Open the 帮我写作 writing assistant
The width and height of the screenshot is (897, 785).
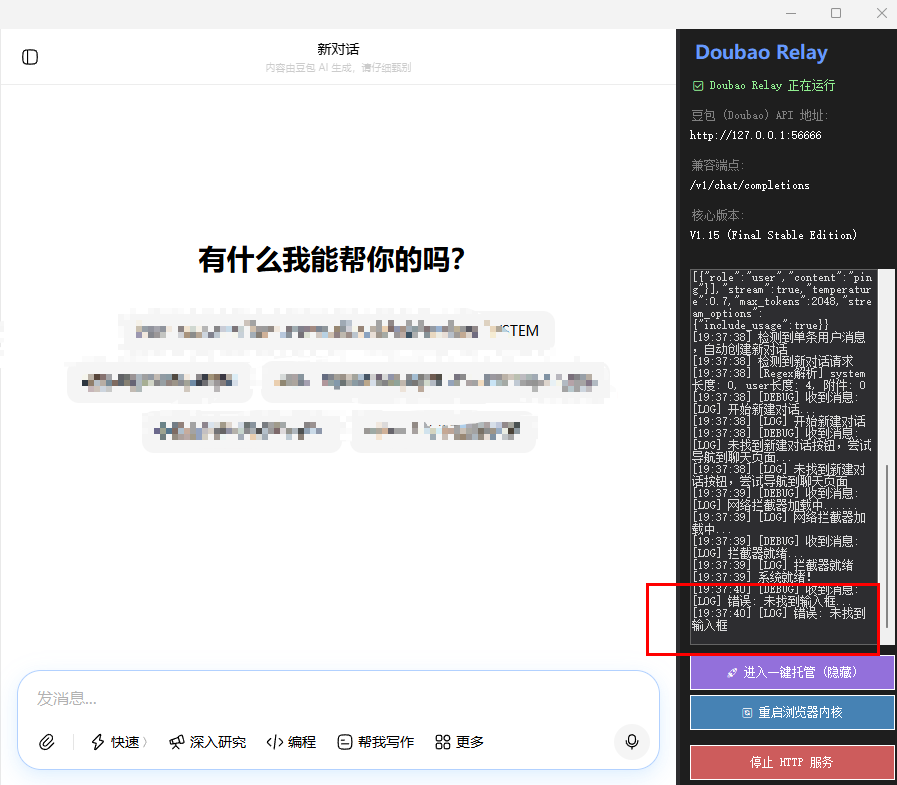coord(375,742)
